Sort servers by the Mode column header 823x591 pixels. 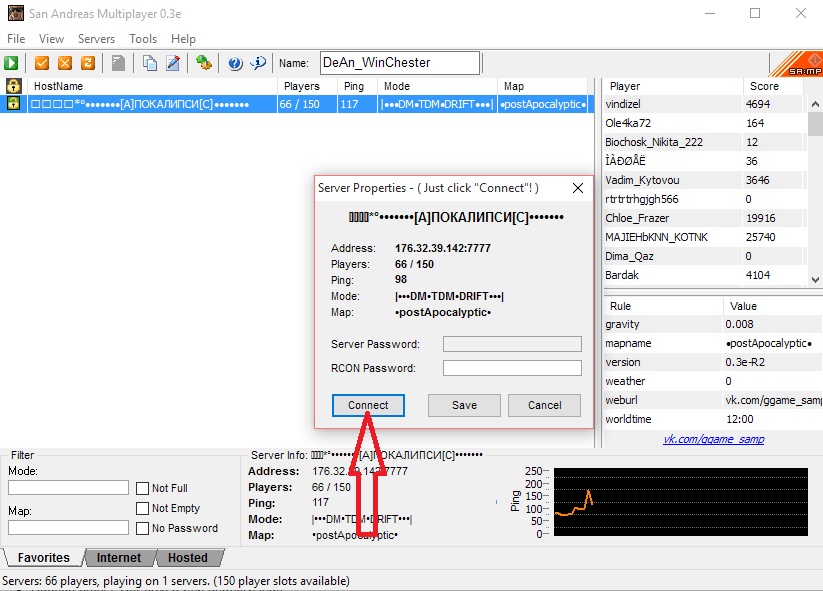437,86
